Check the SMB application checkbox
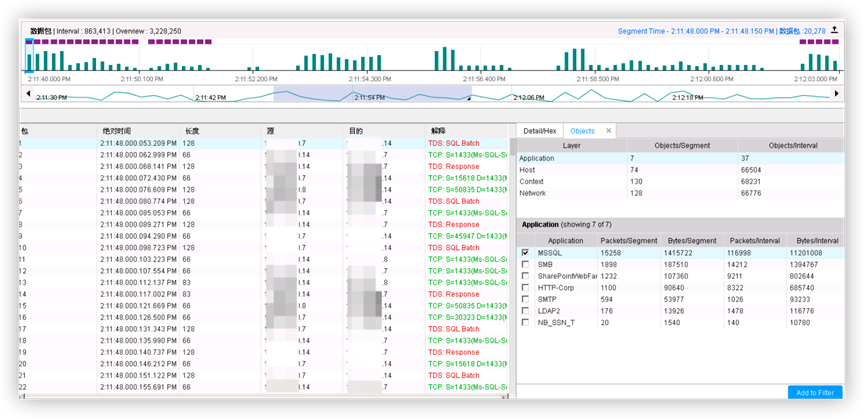The image size is (864, 418). 526,264
